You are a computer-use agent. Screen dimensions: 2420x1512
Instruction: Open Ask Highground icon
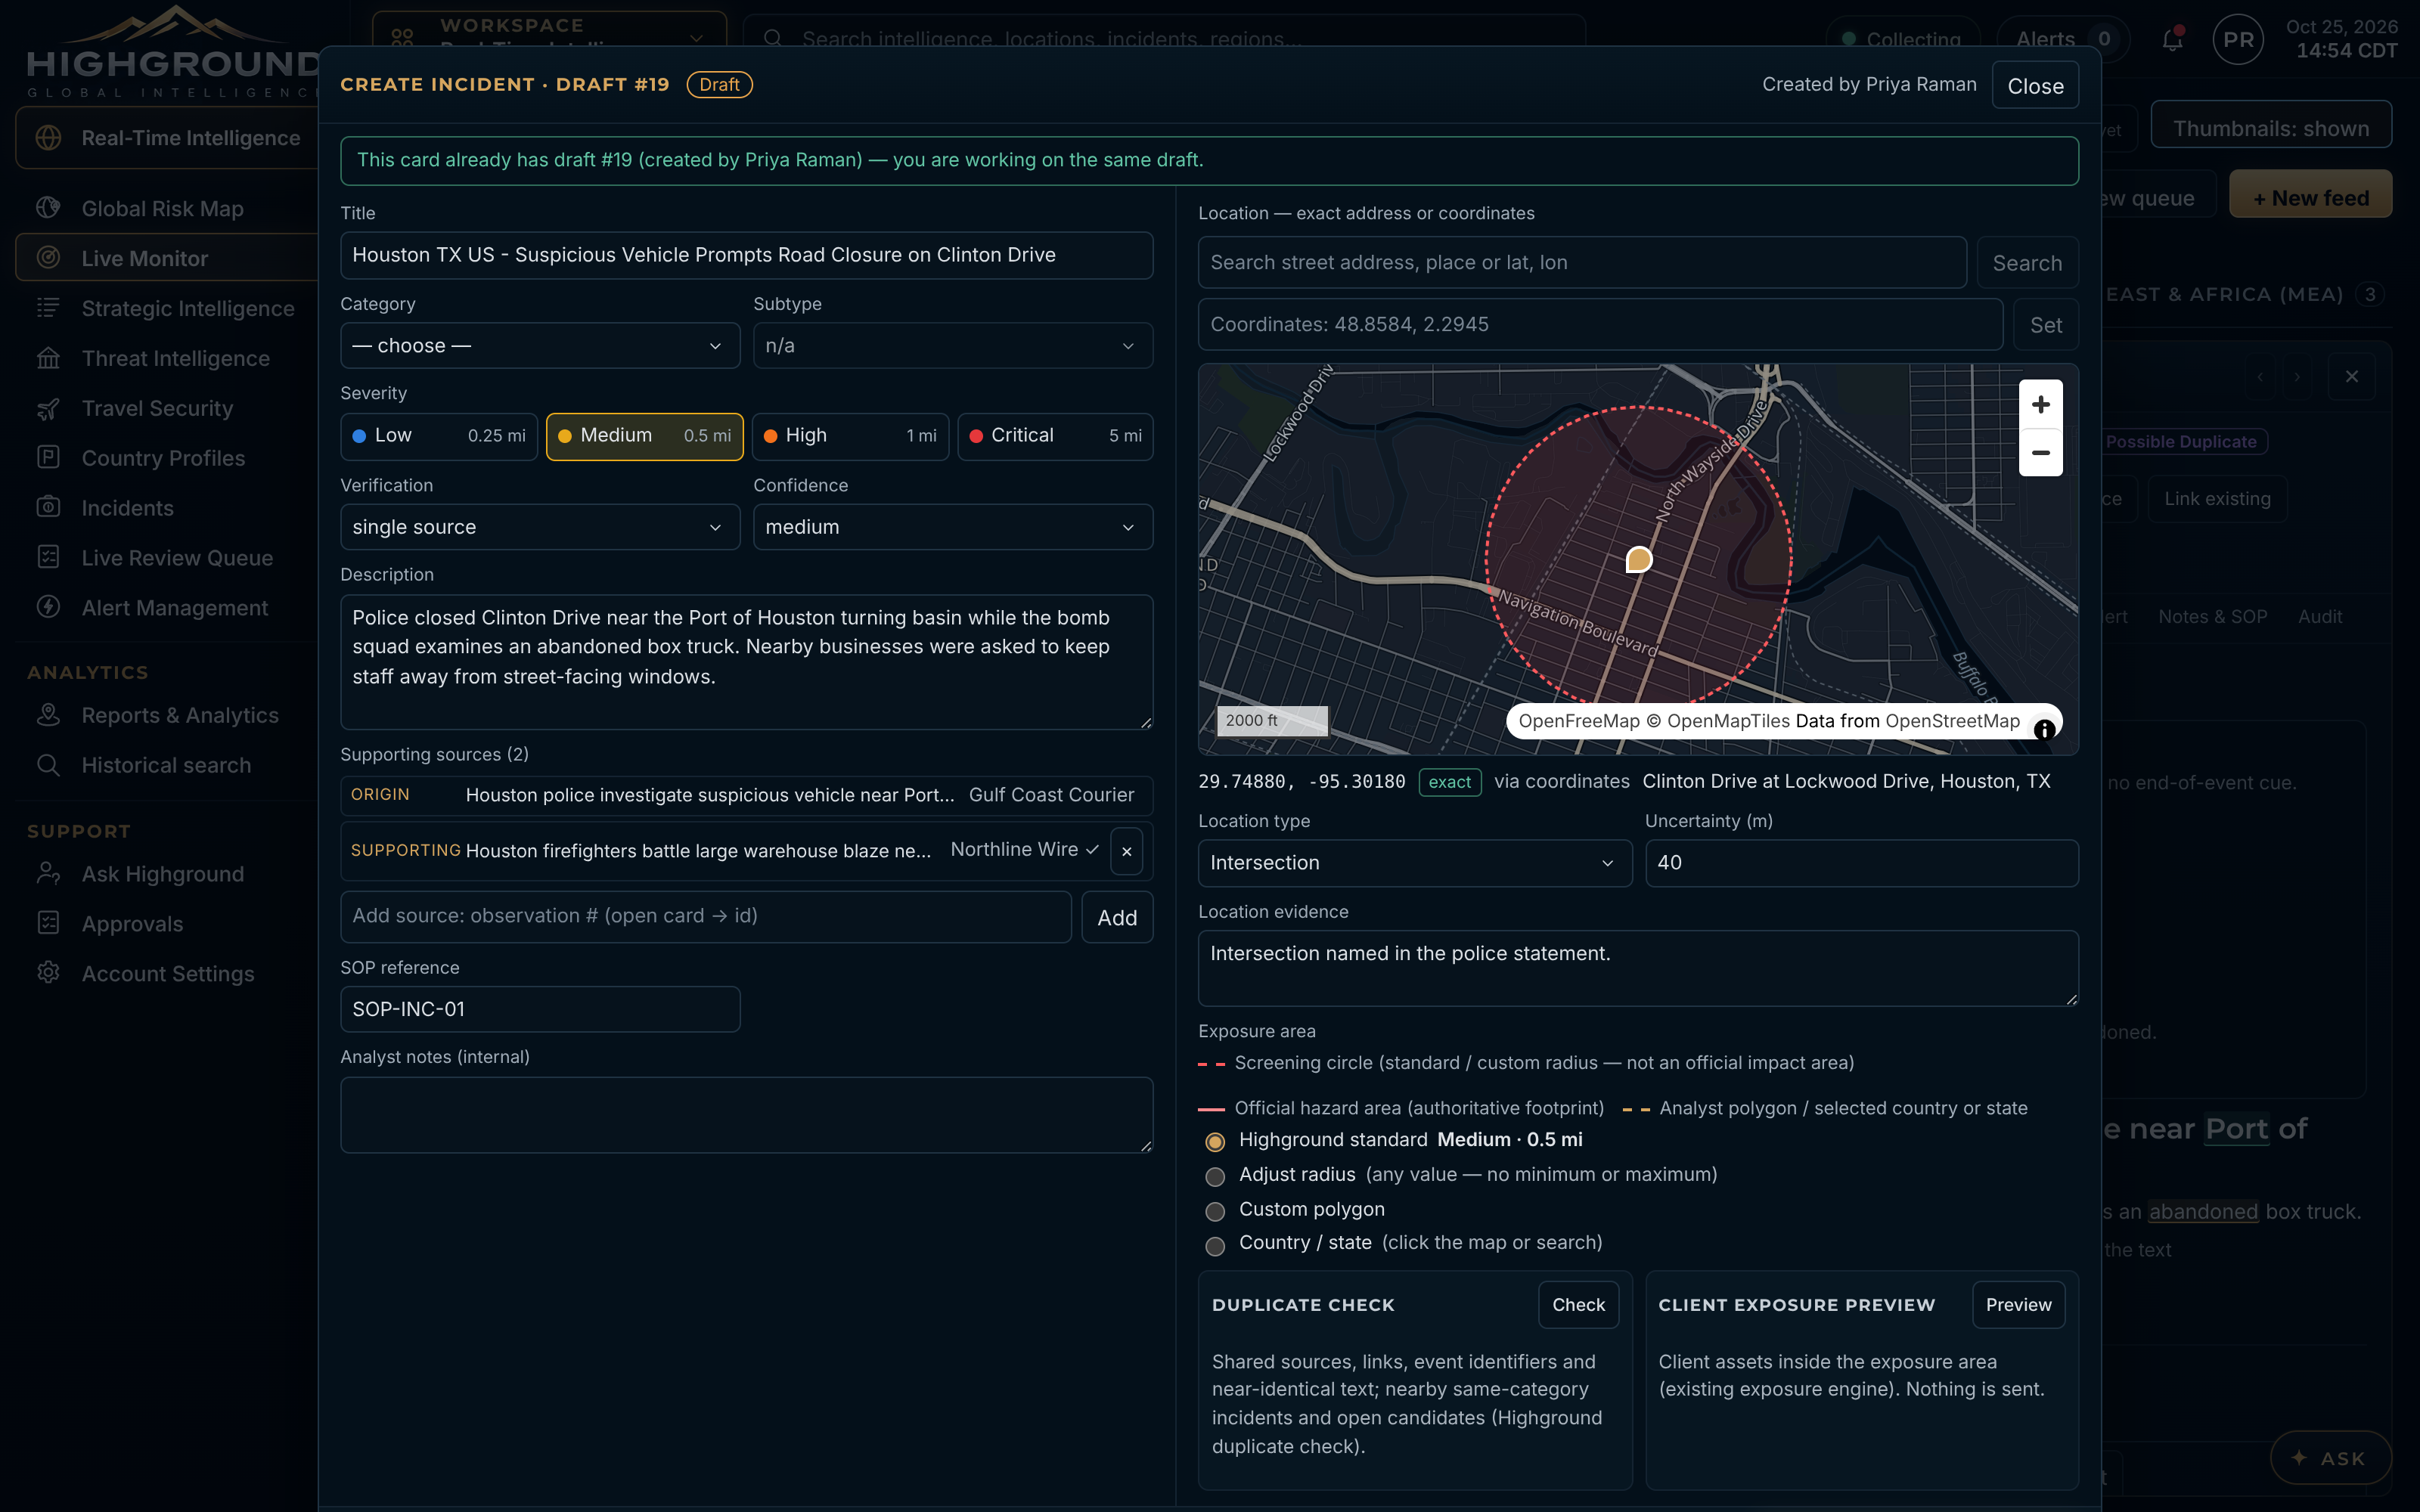[x=48, y=874]
